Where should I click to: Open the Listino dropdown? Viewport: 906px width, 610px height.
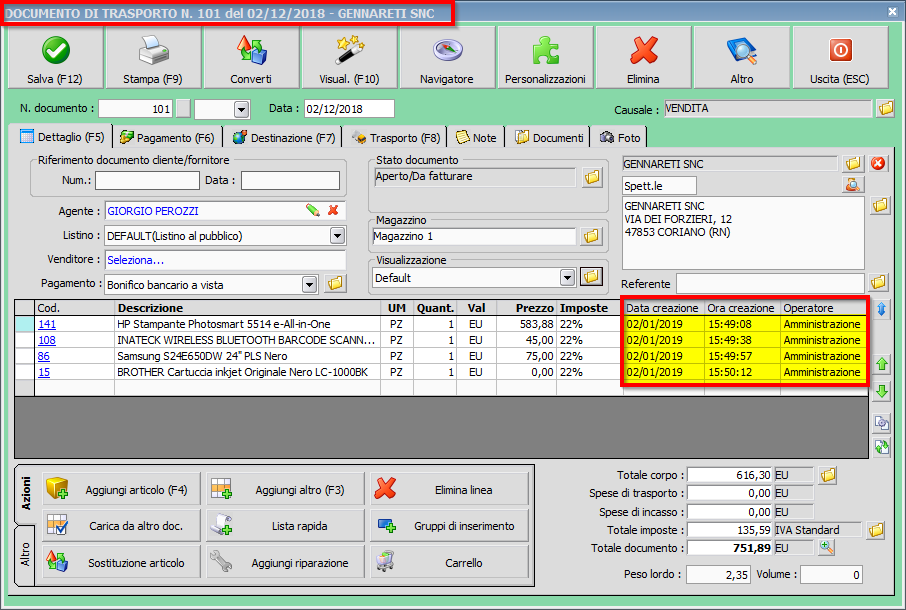(337, 236)
